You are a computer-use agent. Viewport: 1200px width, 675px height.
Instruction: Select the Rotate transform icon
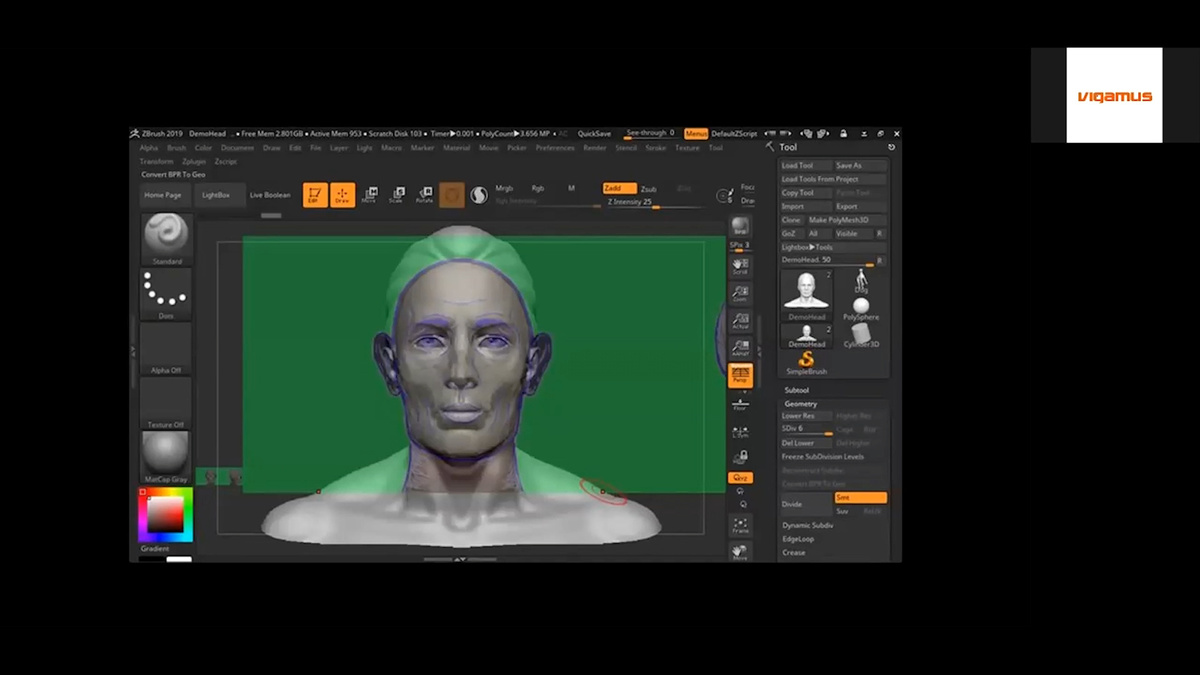point(424,195)
